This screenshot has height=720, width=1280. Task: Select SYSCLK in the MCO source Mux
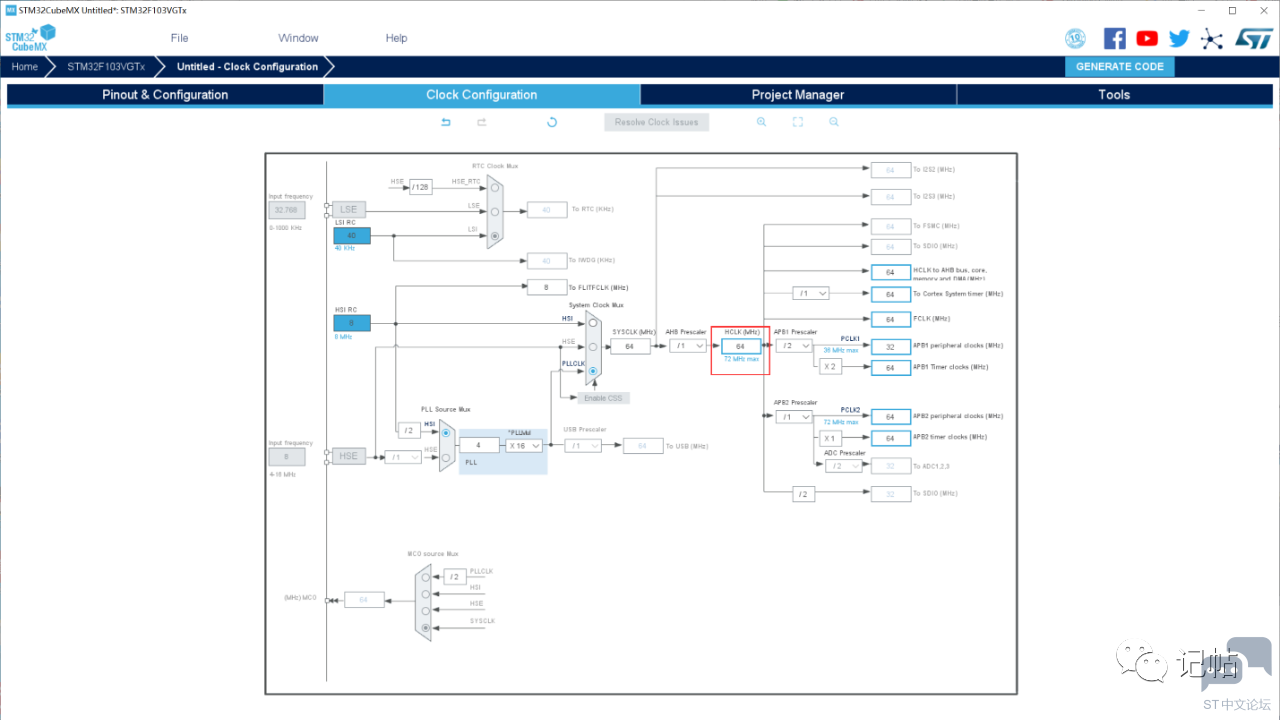[x=426, y=628]
